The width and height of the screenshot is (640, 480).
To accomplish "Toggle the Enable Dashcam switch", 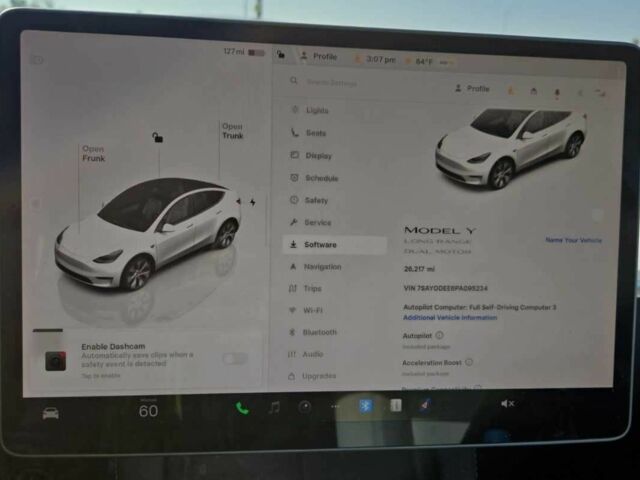I will pyautogui.click(x=235, y=359).
